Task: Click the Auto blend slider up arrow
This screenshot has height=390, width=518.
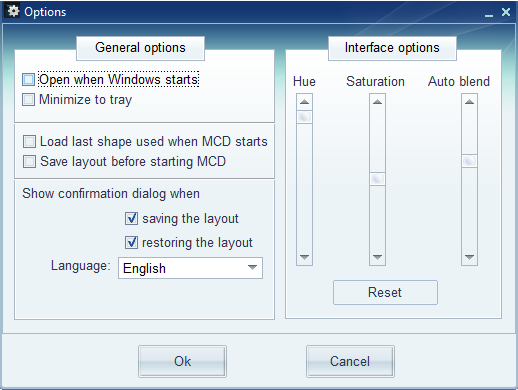Action: click(x=469, y=102)
